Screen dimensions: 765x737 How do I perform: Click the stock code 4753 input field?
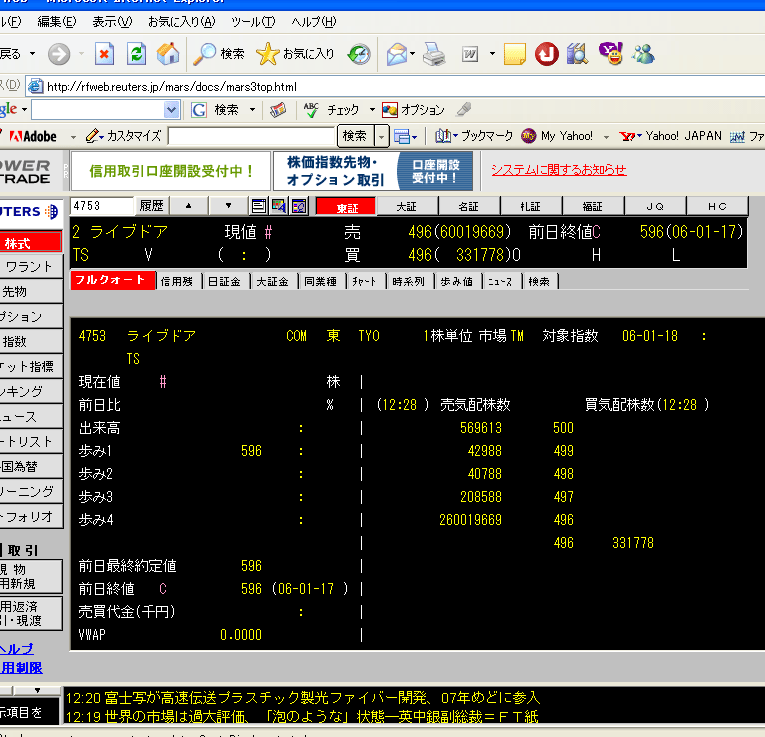pos(101,206)
